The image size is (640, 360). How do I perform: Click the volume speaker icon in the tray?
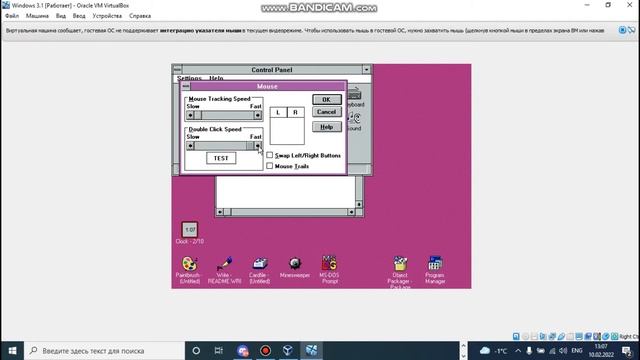click(x=563, y=351)
